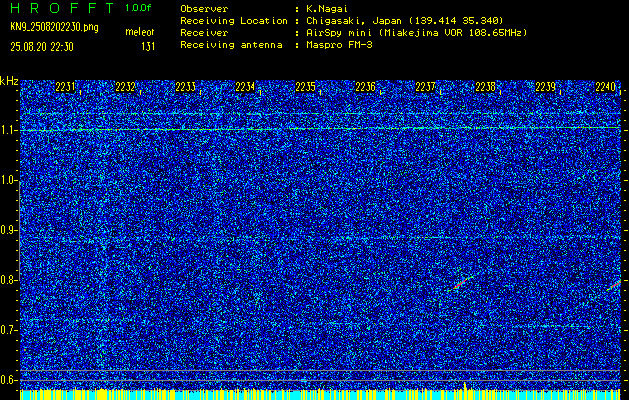629x400 pixels.
Task: Click the version number 1.00f
Action: pos(138,8)
